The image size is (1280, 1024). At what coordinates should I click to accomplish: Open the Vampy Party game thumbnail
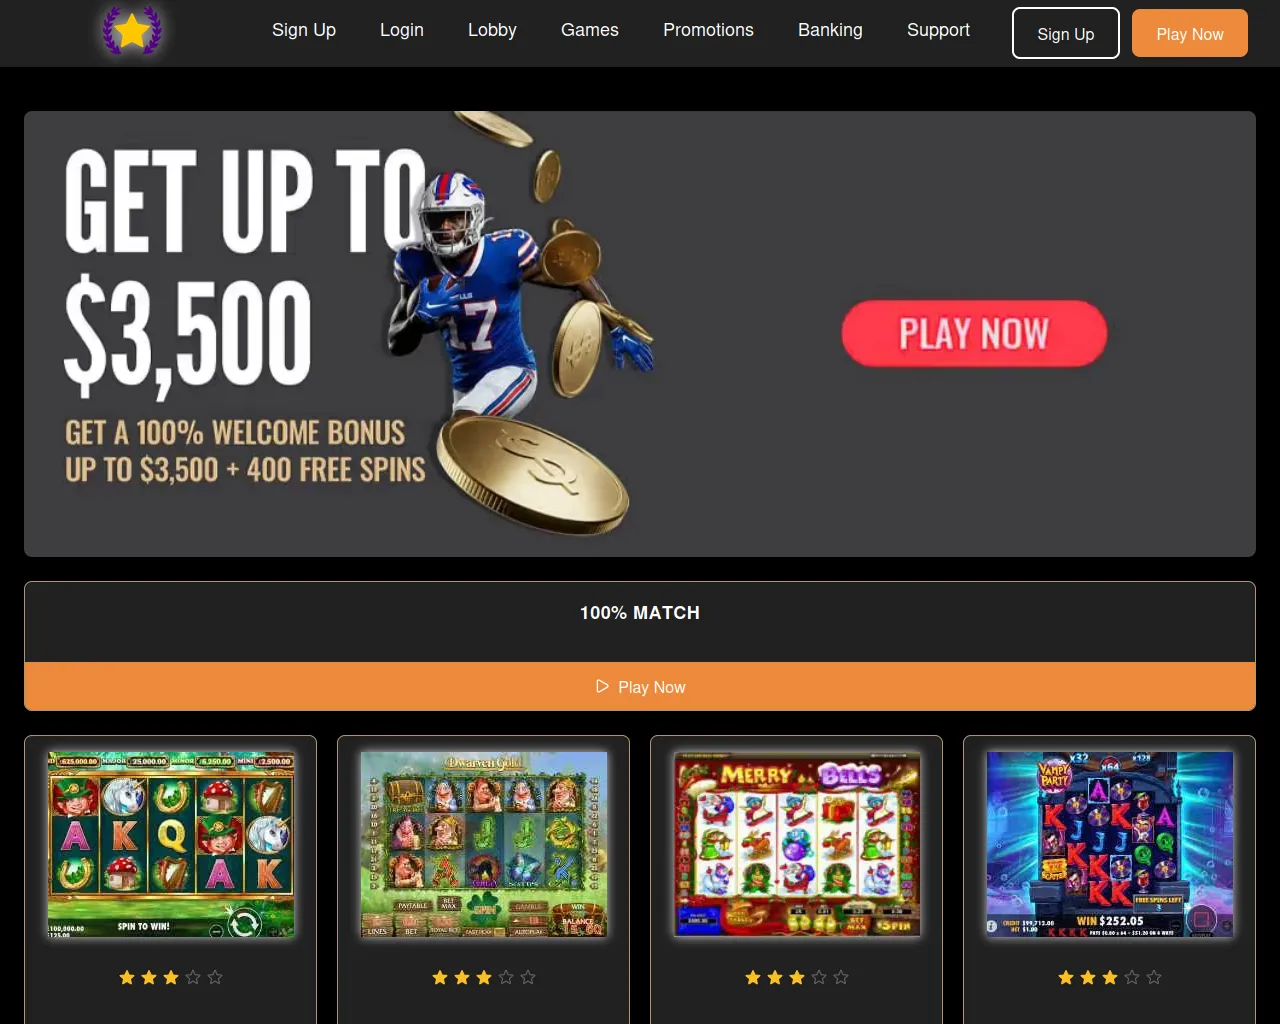(x=1110, y=844)
